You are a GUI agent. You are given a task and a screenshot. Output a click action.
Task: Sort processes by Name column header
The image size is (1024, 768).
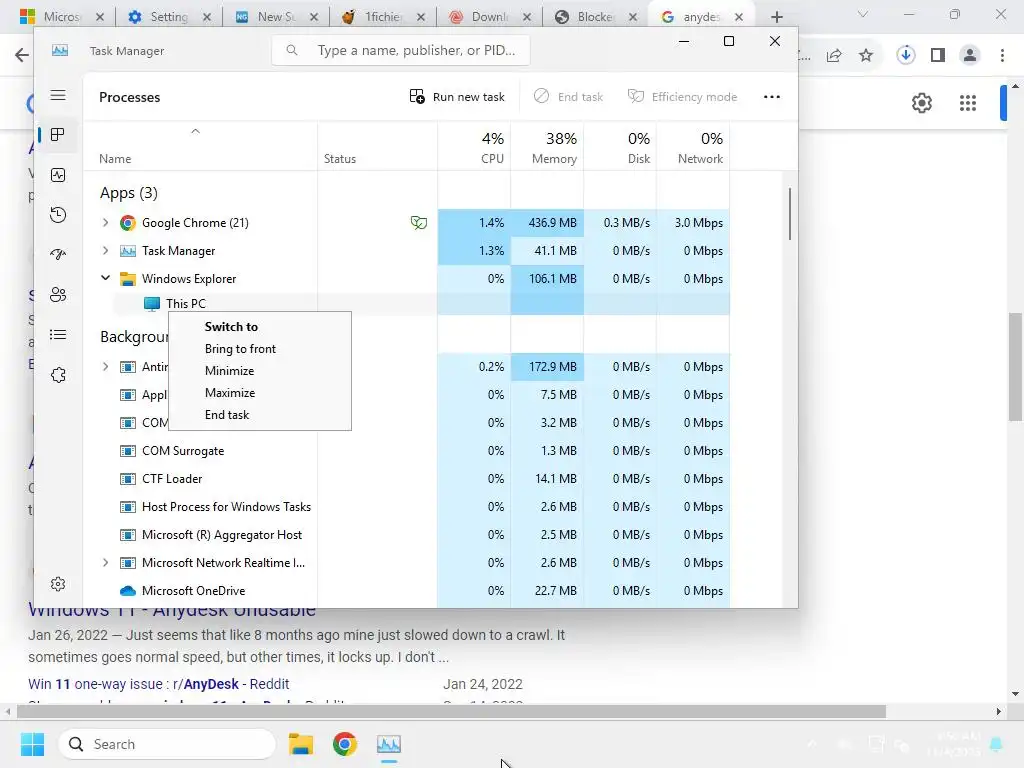pyautogui.click(x=200, y=147)
